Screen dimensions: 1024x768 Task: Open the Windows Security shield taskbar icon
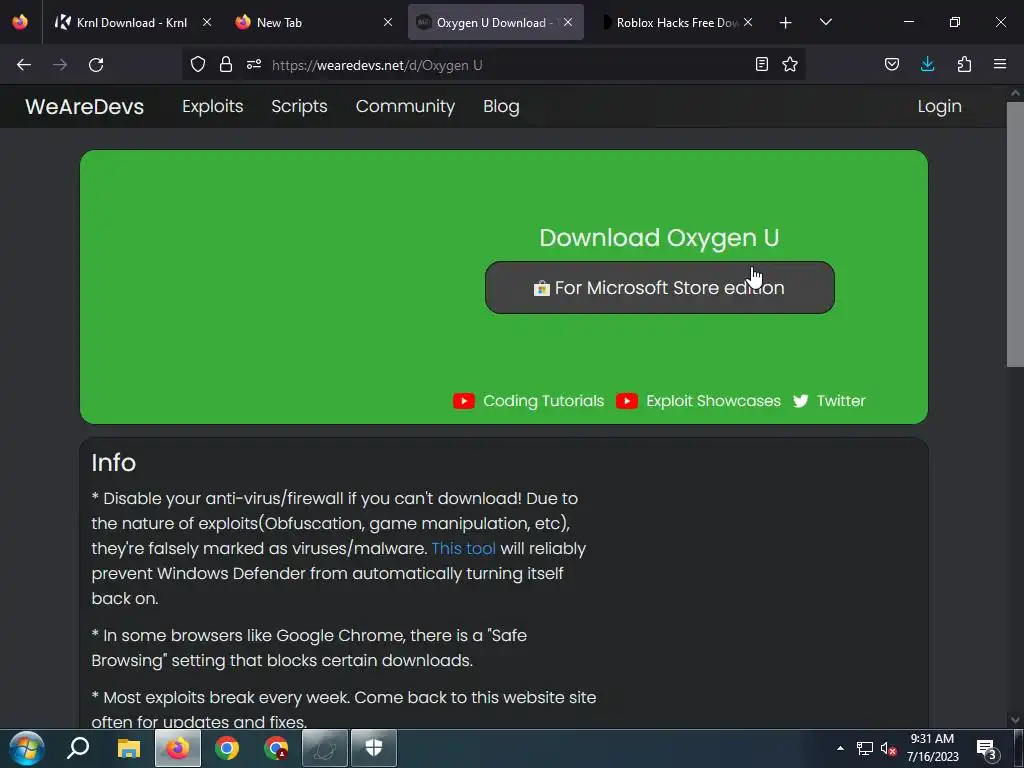point(374,748)
